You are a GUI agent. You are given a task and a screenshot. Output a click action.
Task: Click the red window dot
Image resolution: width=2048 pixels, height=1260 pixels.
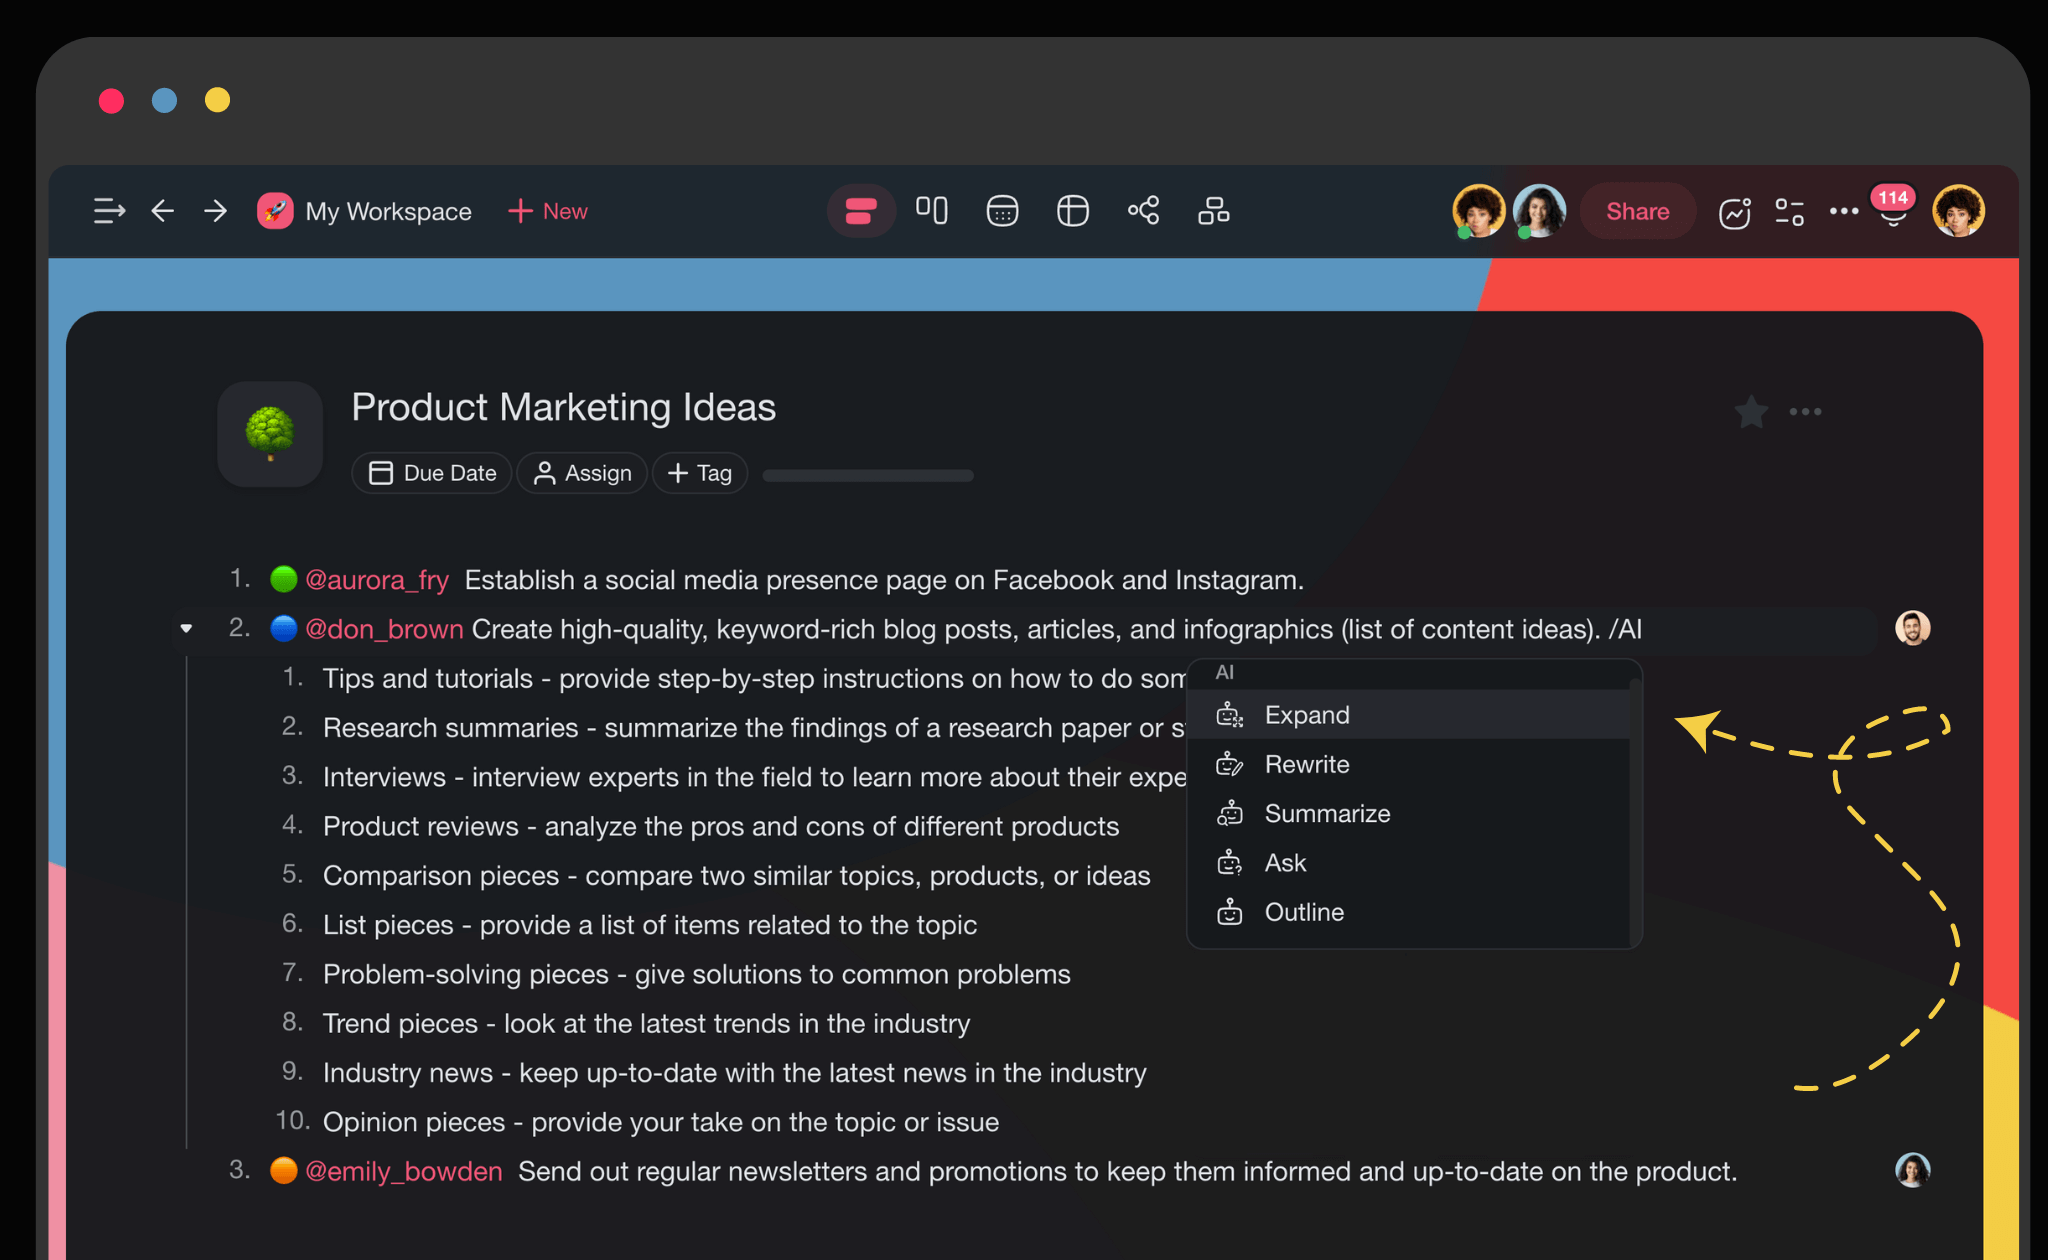(112, 101)
